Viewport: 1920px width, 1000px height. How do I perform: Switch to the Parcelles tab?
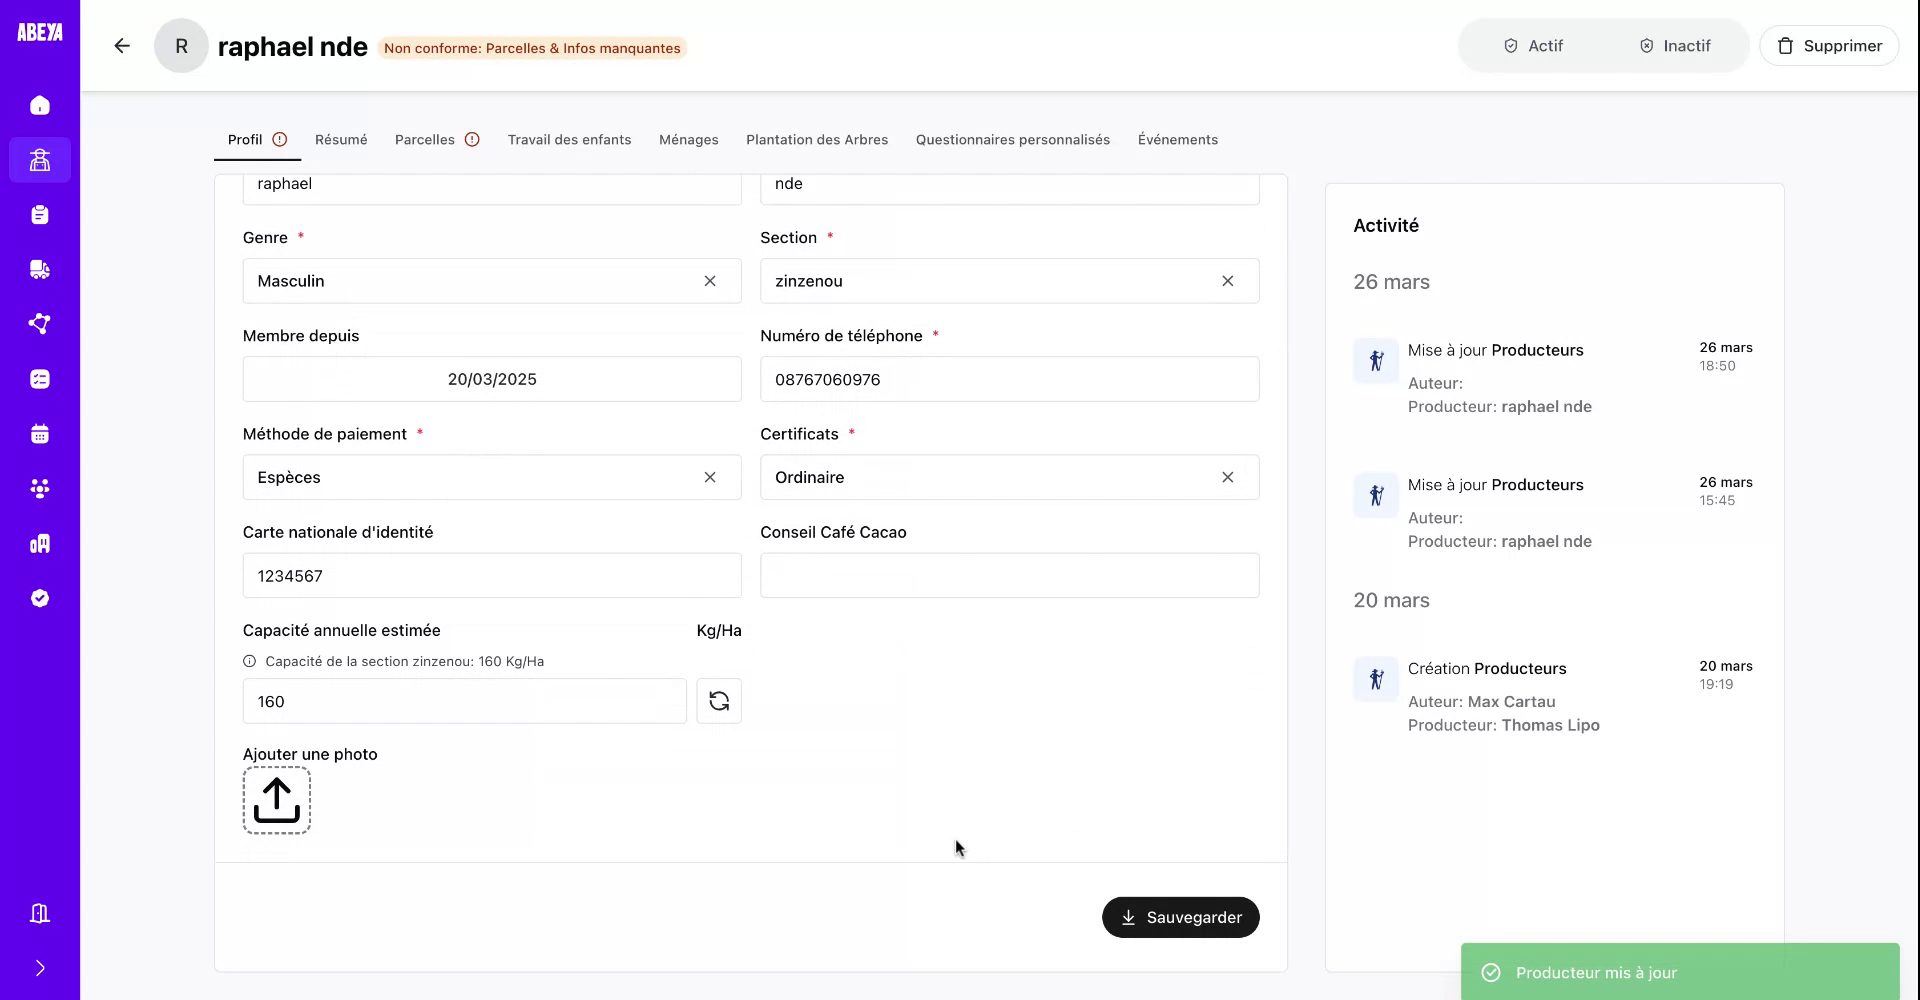click(425, 139)
